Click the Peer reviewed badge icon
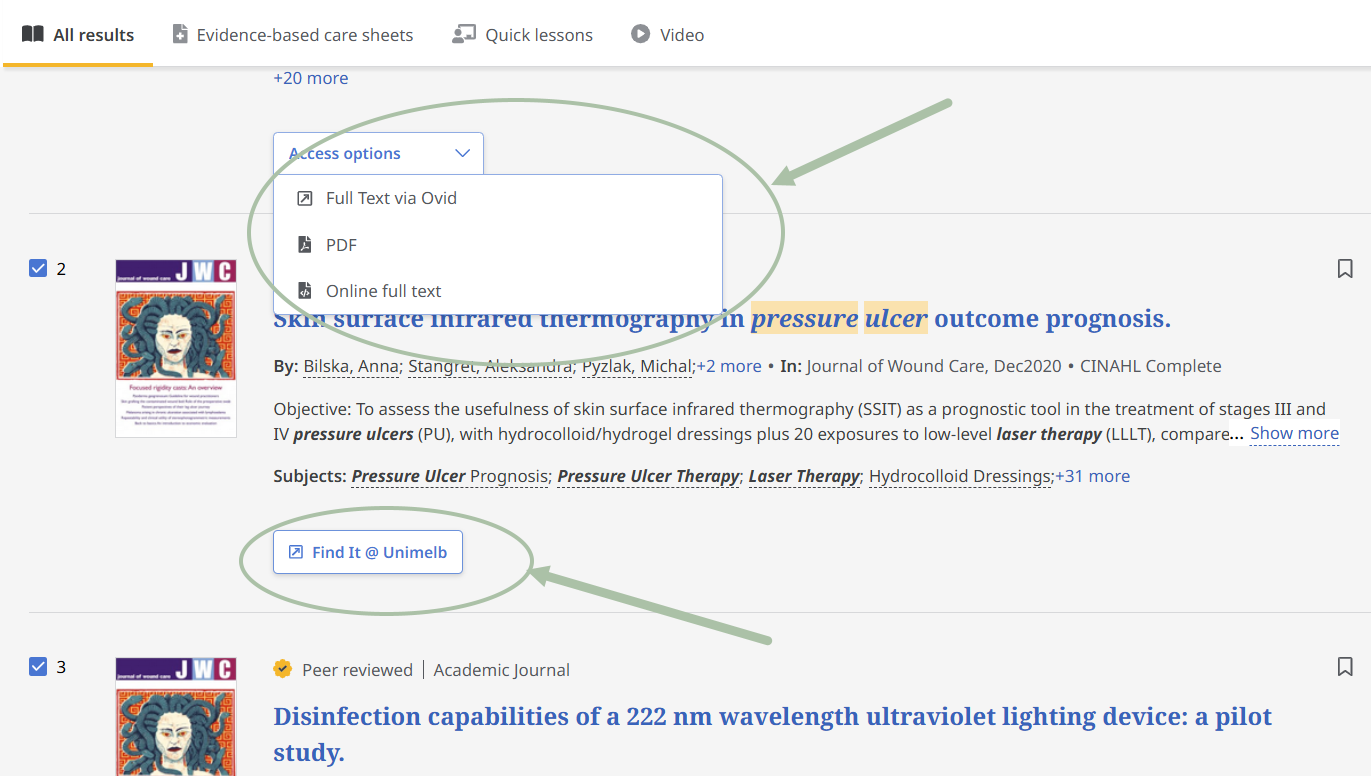This screenshot has height=776, width=1371. pos(283,669)
